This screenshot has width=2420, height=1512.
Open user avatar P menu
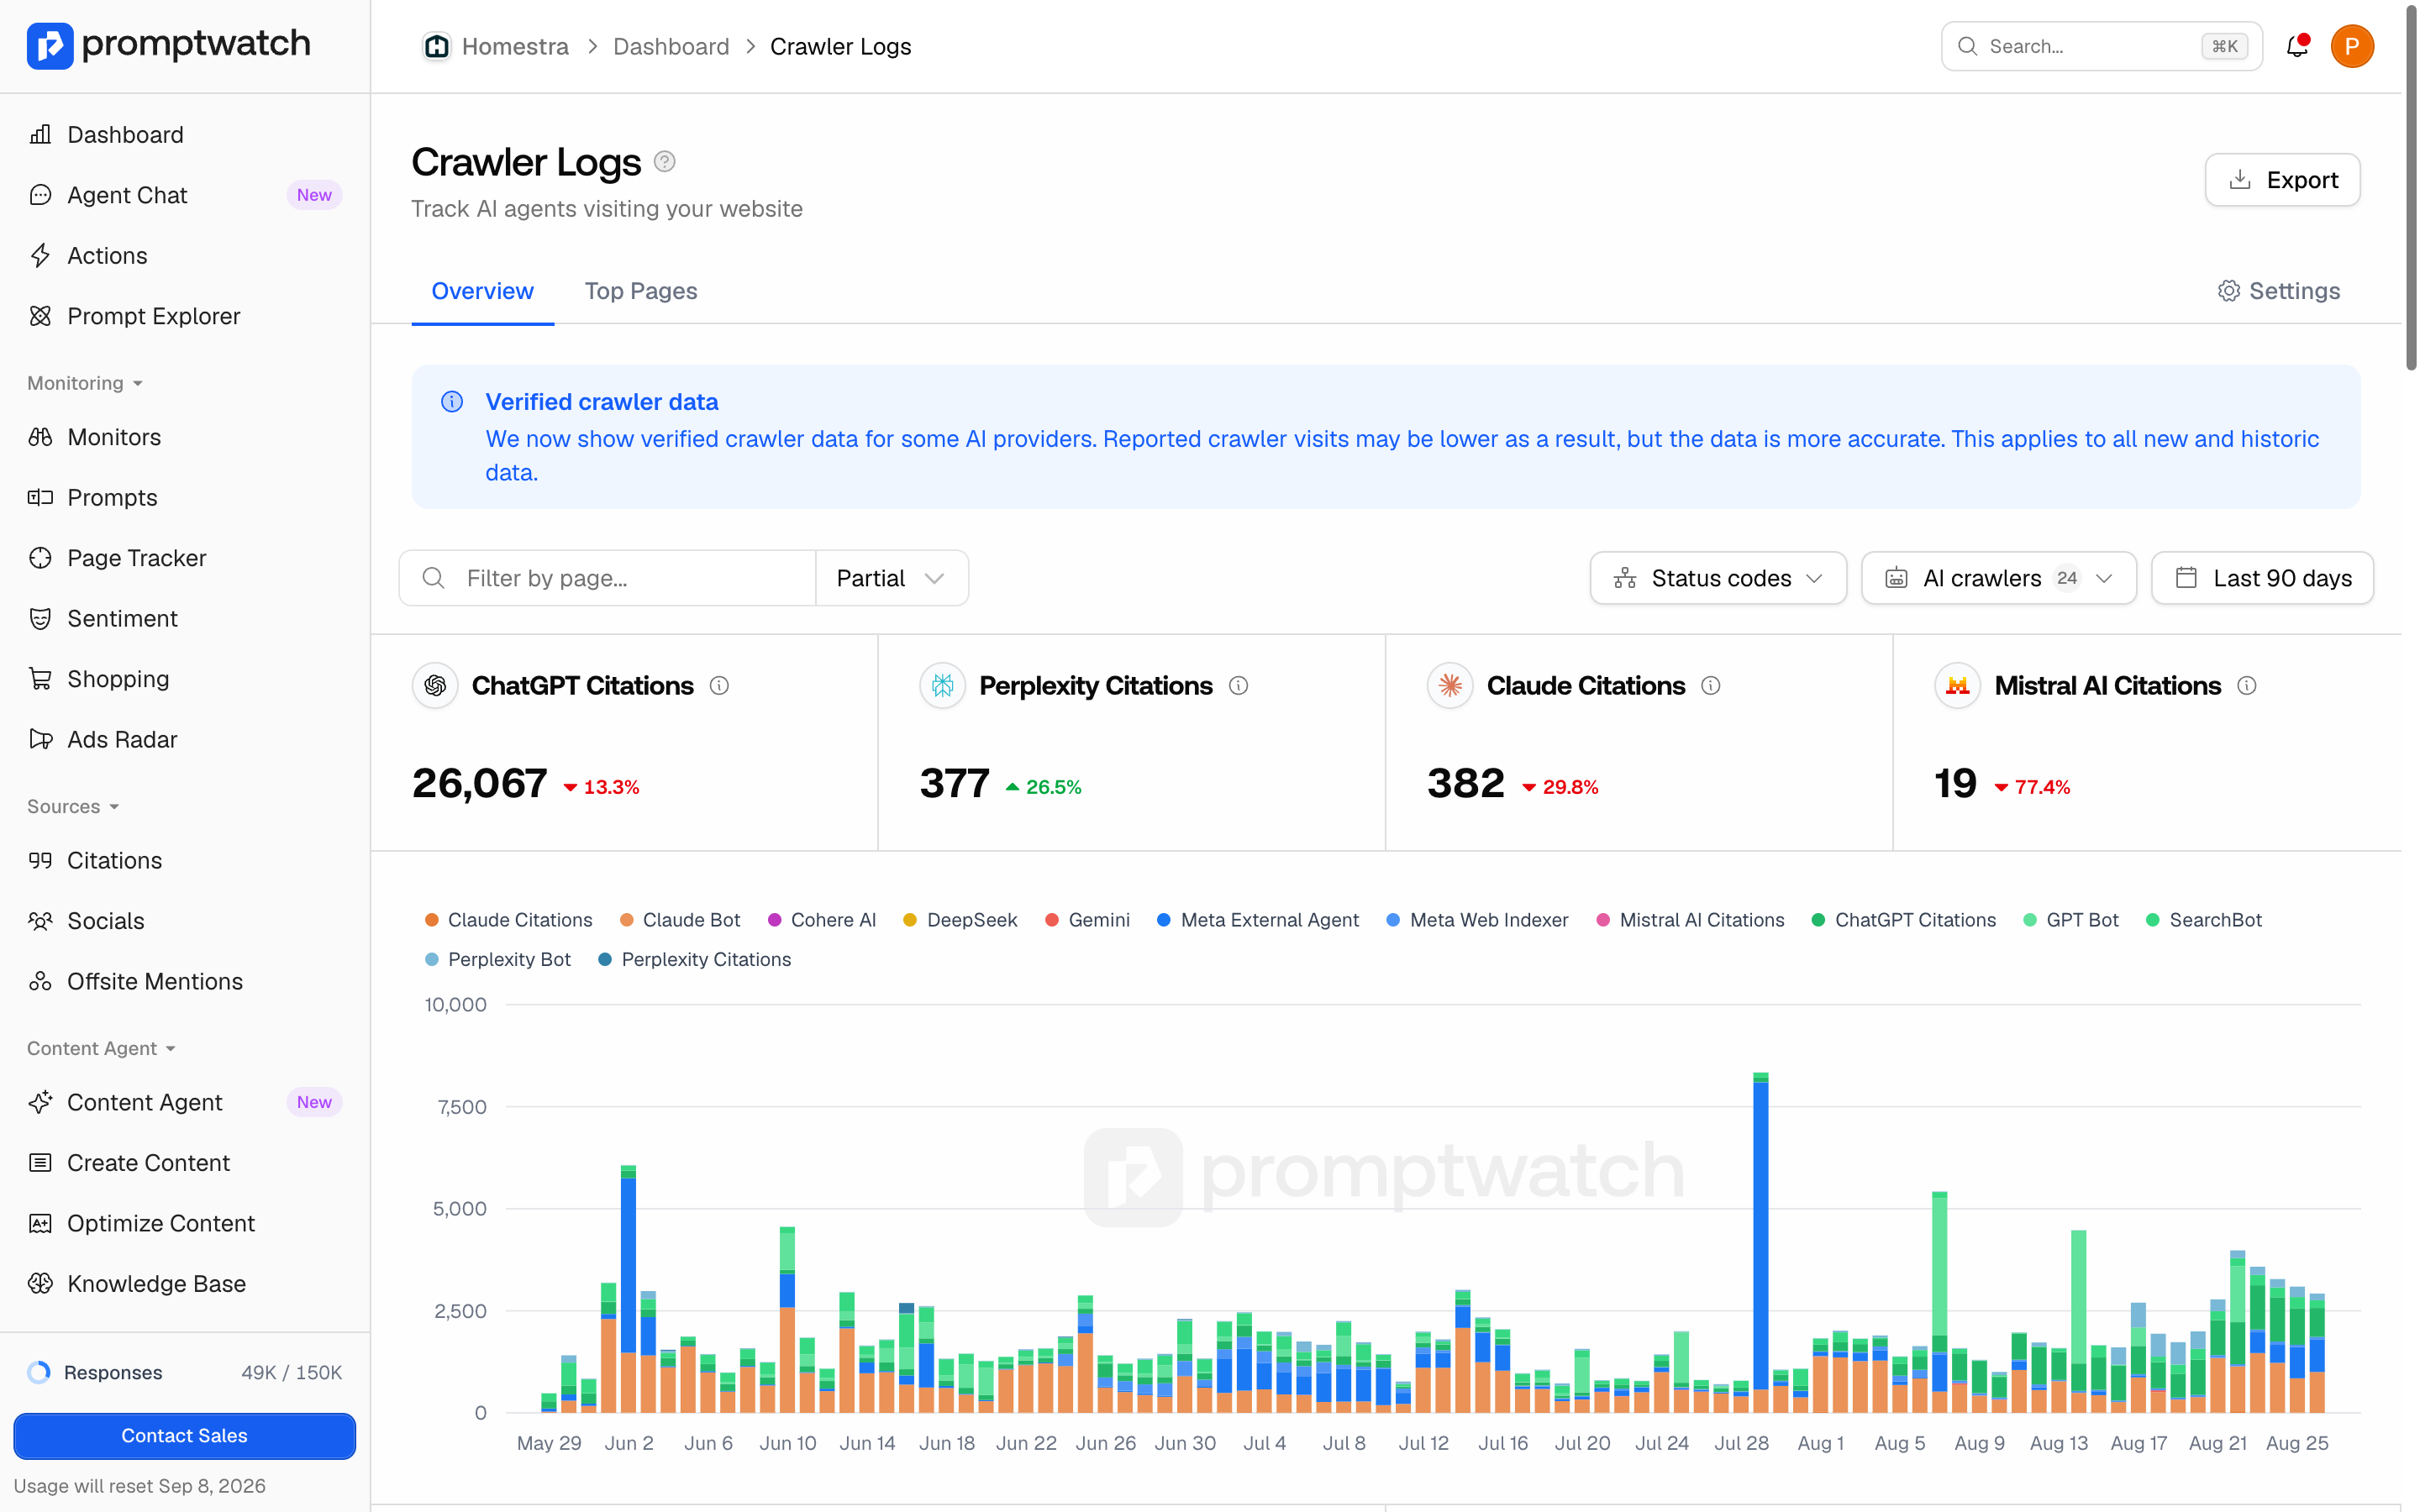click(2352, 46)
